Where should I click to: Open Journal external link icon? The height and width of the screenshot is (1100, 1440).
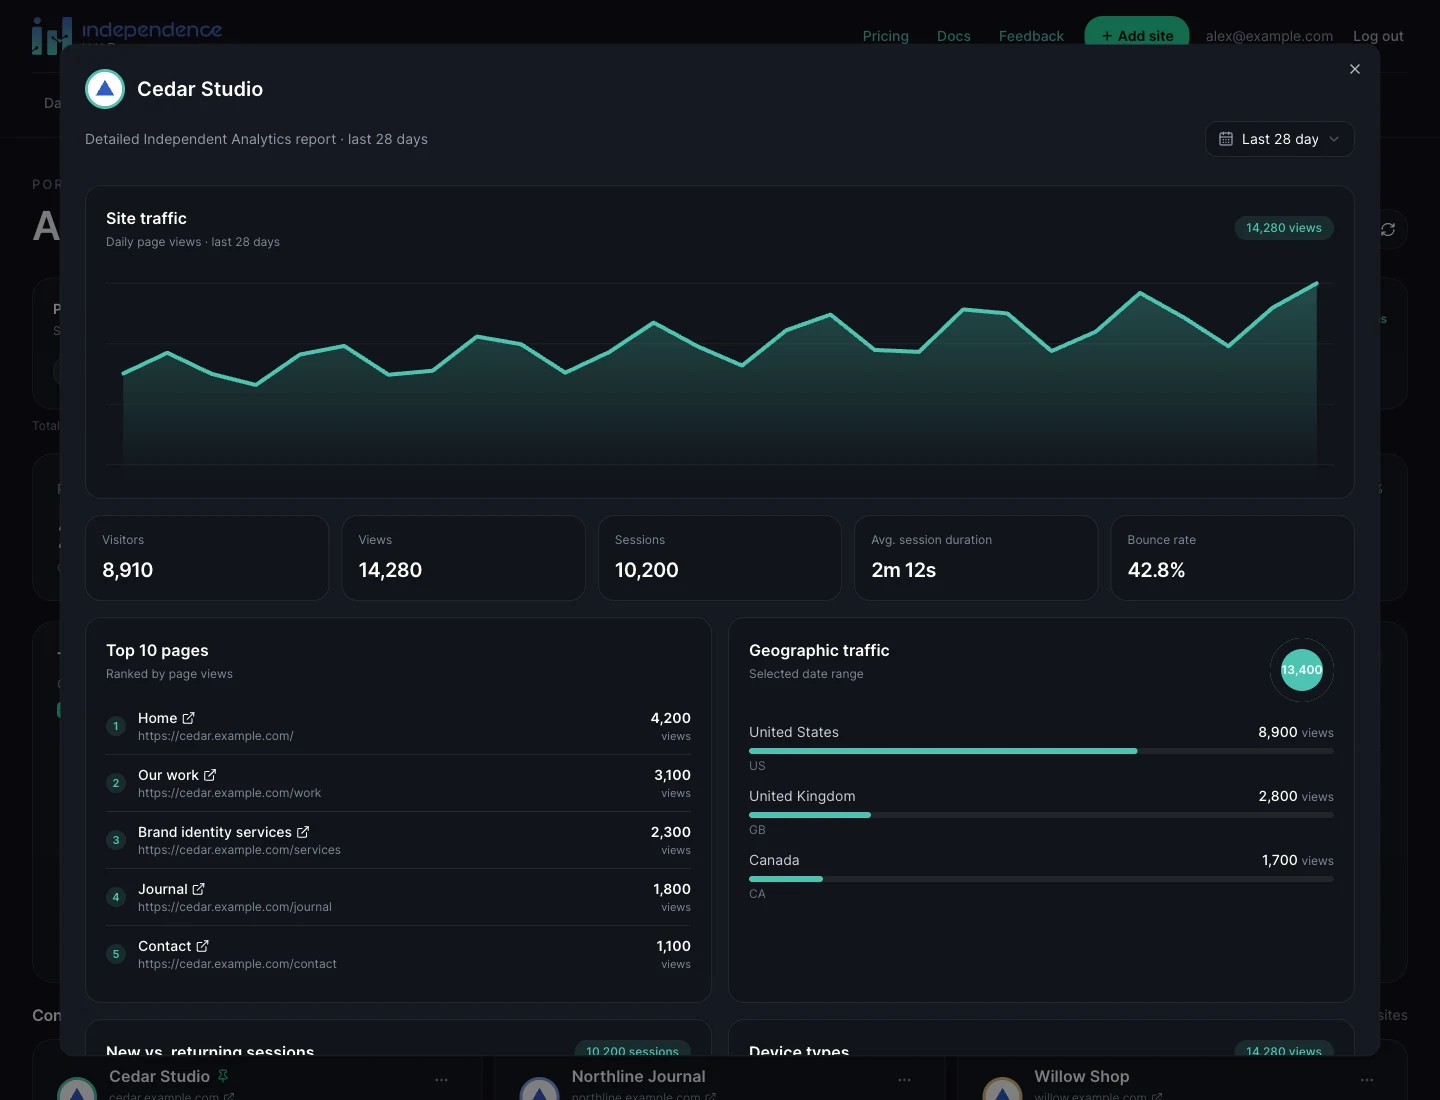(199, 889)
